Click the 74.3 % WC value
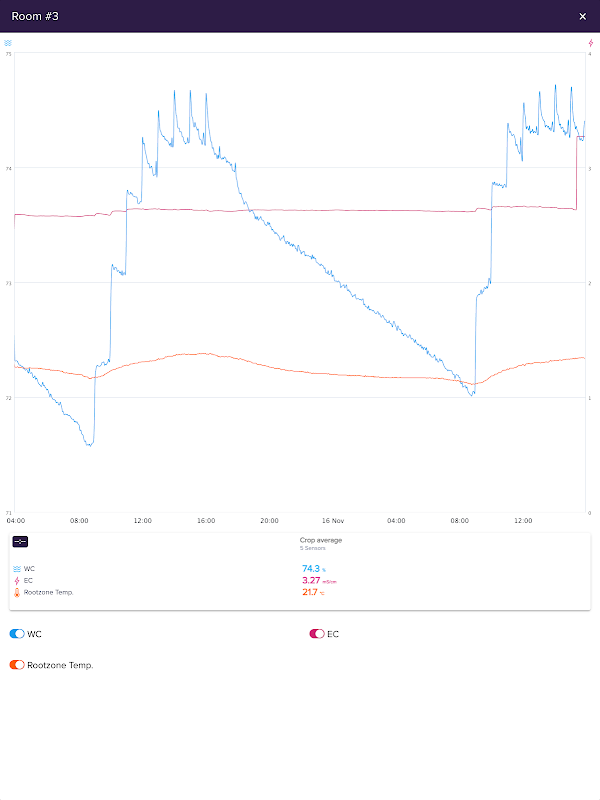The image size is (600, 800). 313,568
